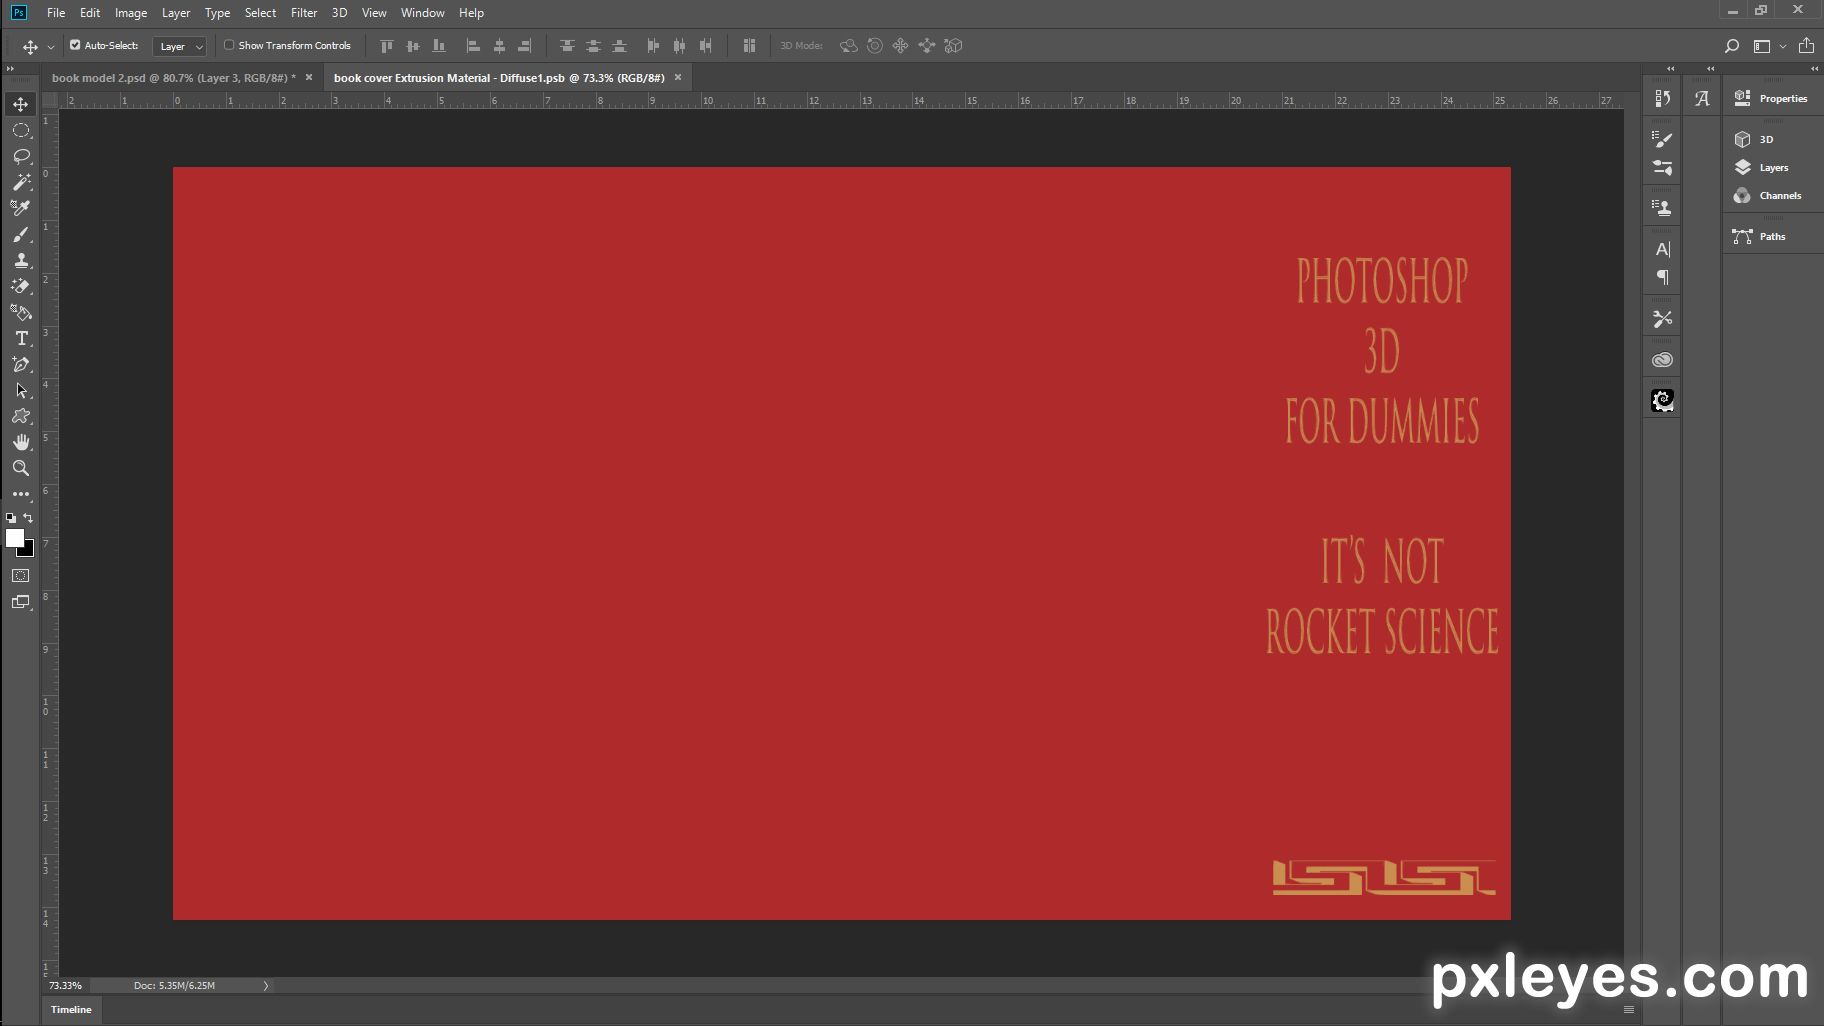Expand the toolbar double-arrow toggle
Image resolution: width=1824 pixels, height=1026 pixels.
(10, 69)
